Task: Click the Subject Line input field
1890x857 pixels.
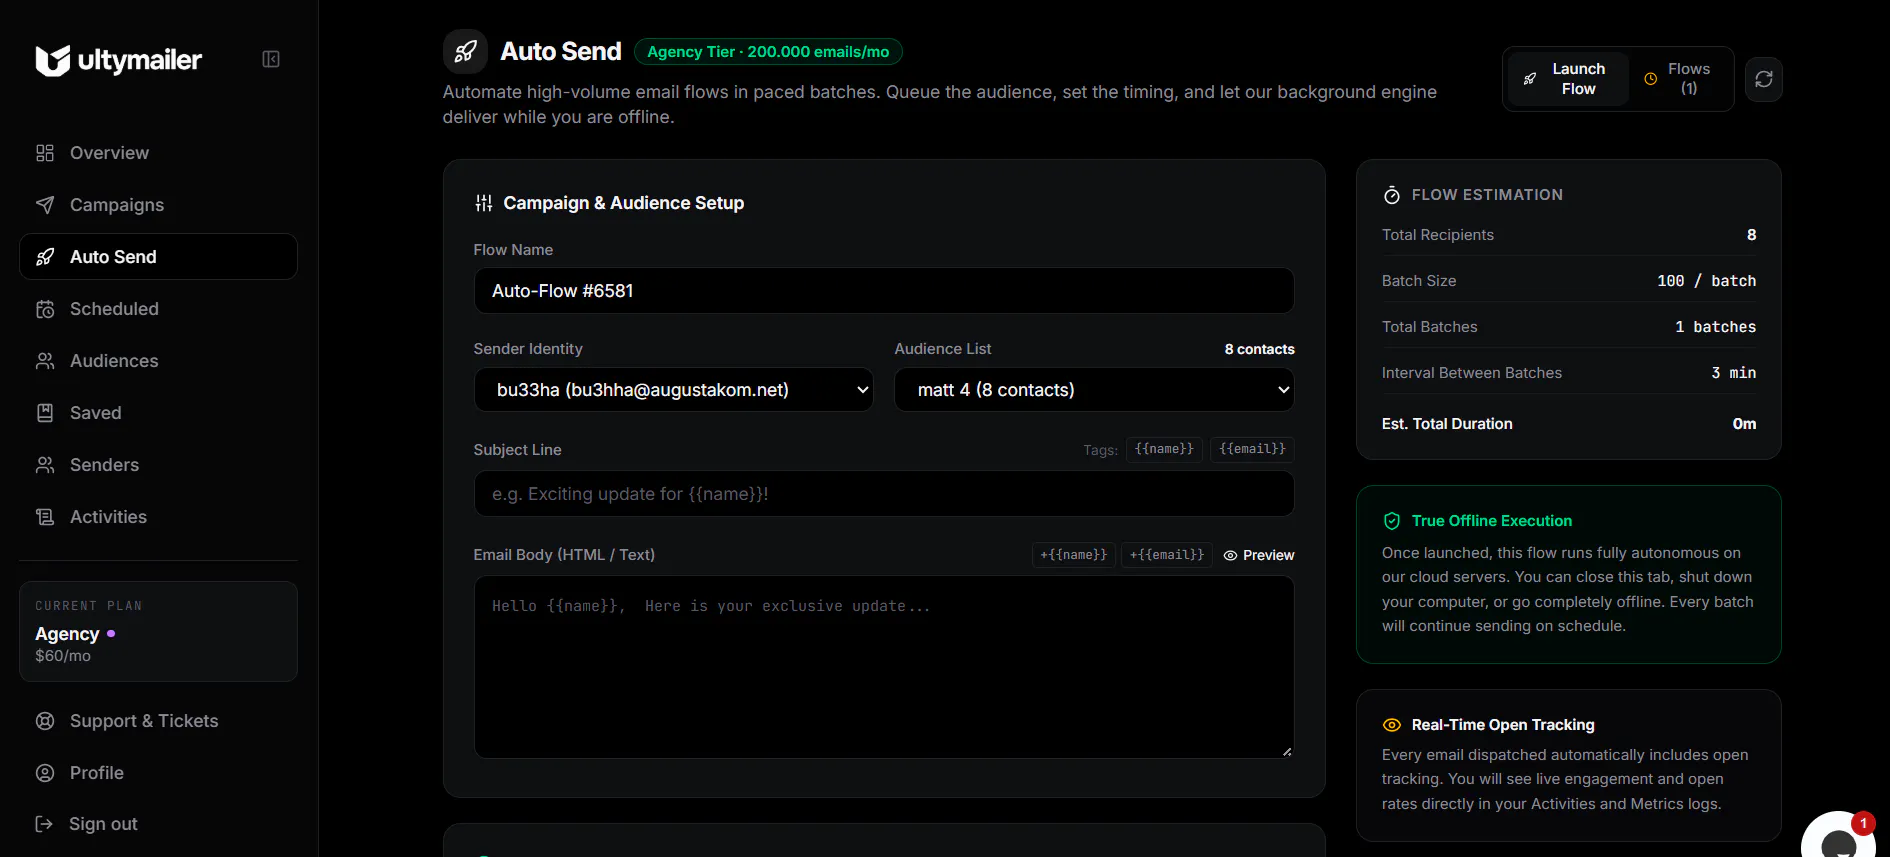Action: [884, 494]
